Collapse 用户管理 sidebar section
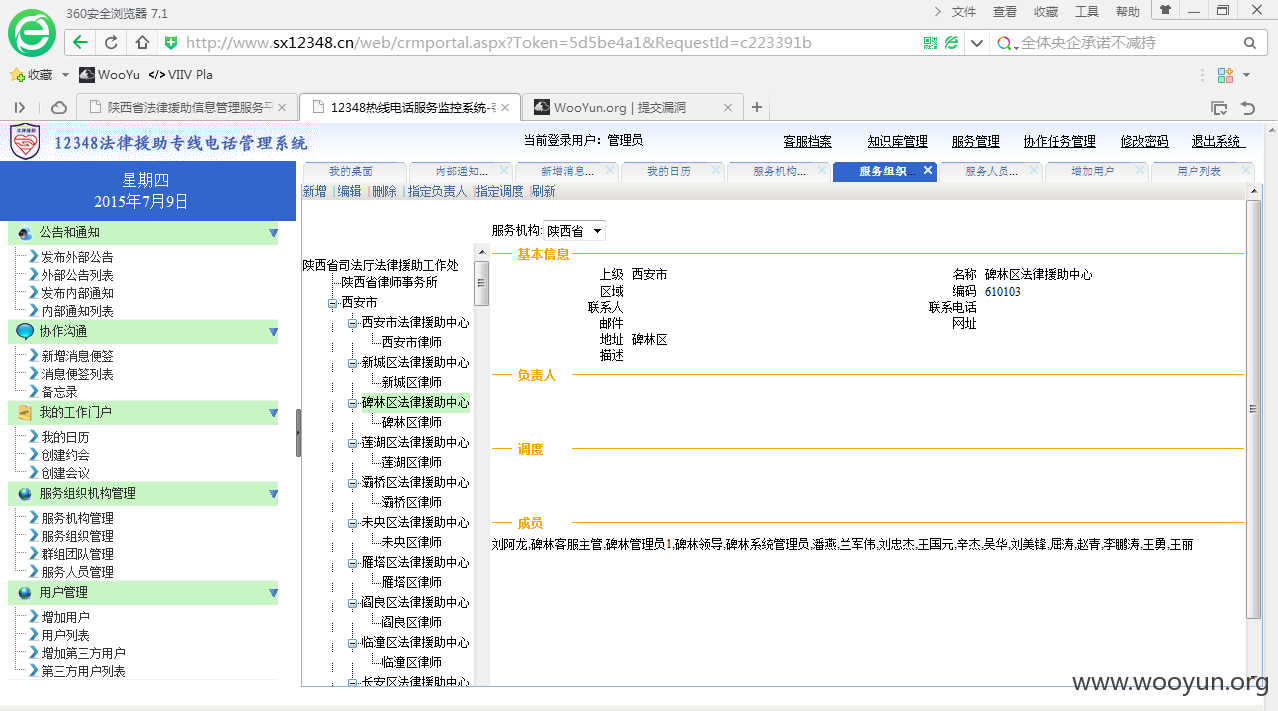The height and width of the screenshot is (711, 1278). (273, 593)
